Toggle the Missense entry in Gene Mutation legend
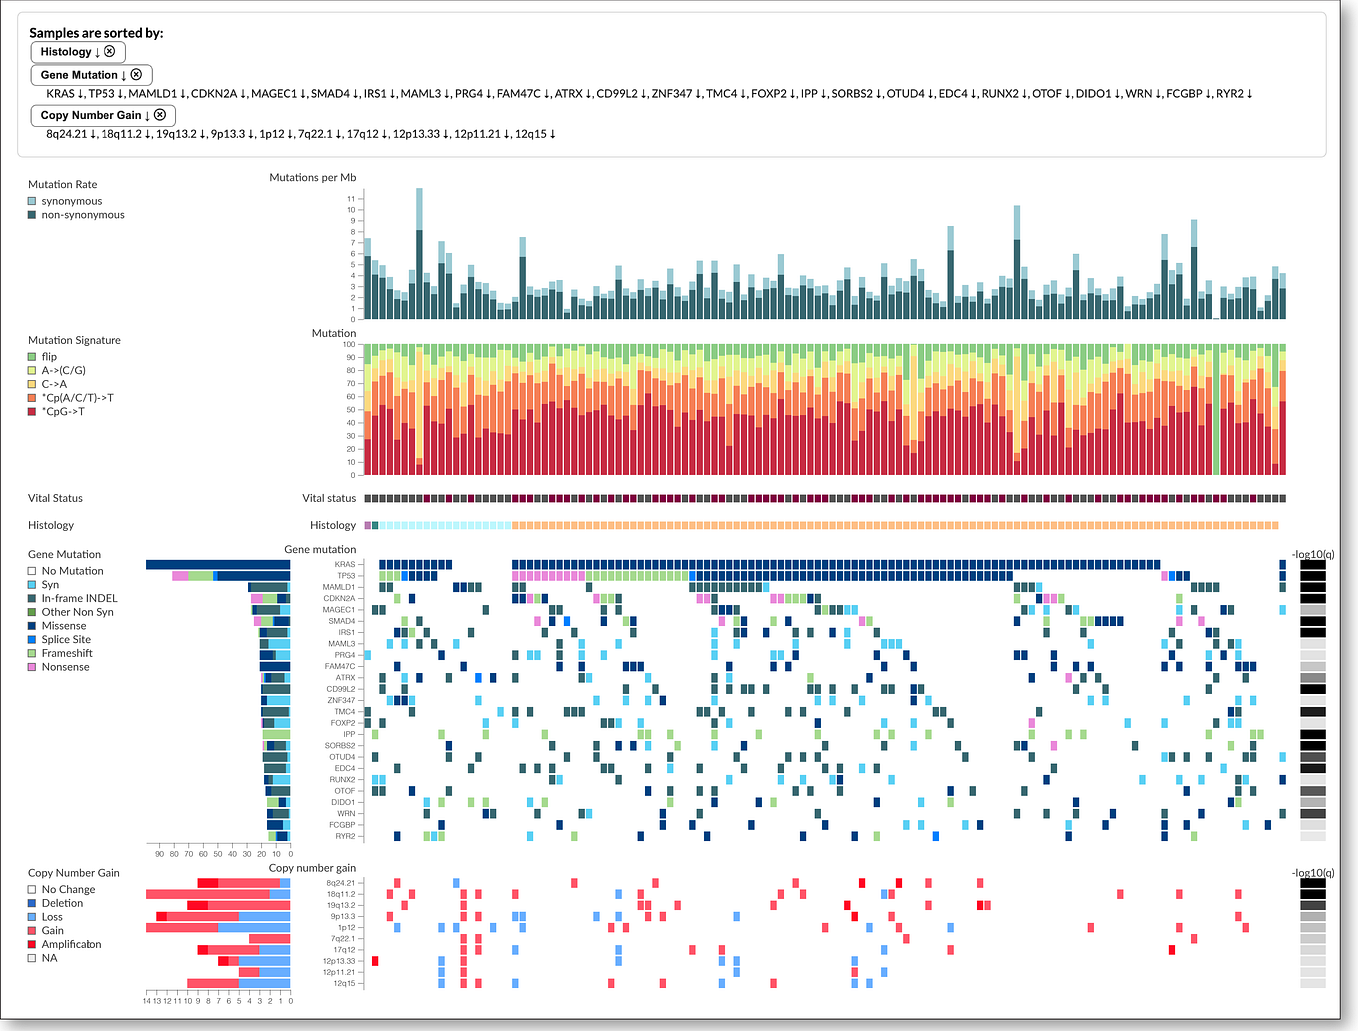The height and width of the screenshot is (1031, 1358). (31, 625)
